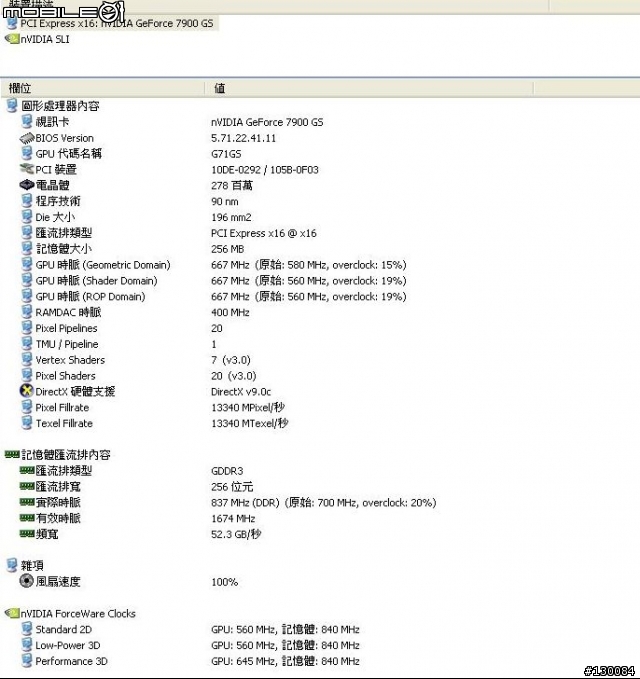The image size is (640, 679).
Task: Select the PCI Express x16 GeForce 7900 GS device
Action: pos(111,23)
